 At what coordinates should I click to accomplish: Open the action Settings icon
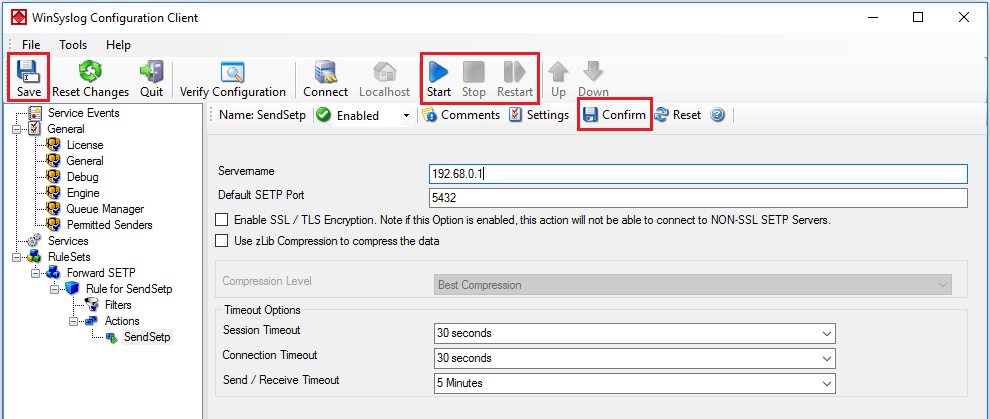click(x=539, y=115)
